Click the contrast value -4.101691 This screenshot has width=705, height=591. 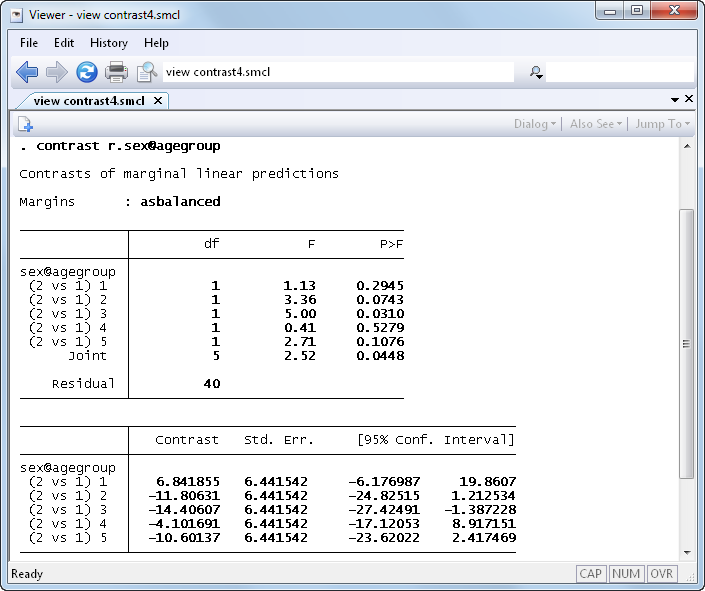(184, 524)
